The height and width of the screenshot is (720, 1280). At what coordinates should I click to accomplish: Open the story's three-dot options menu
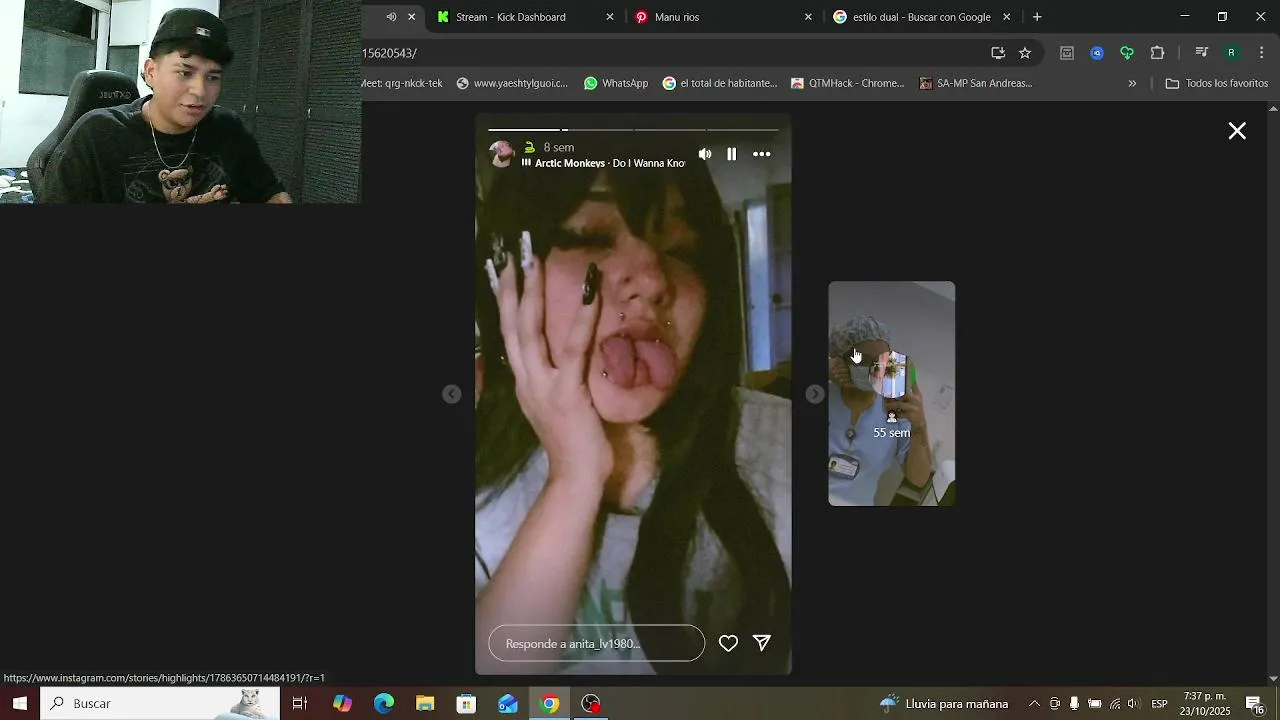pos(762,154)
